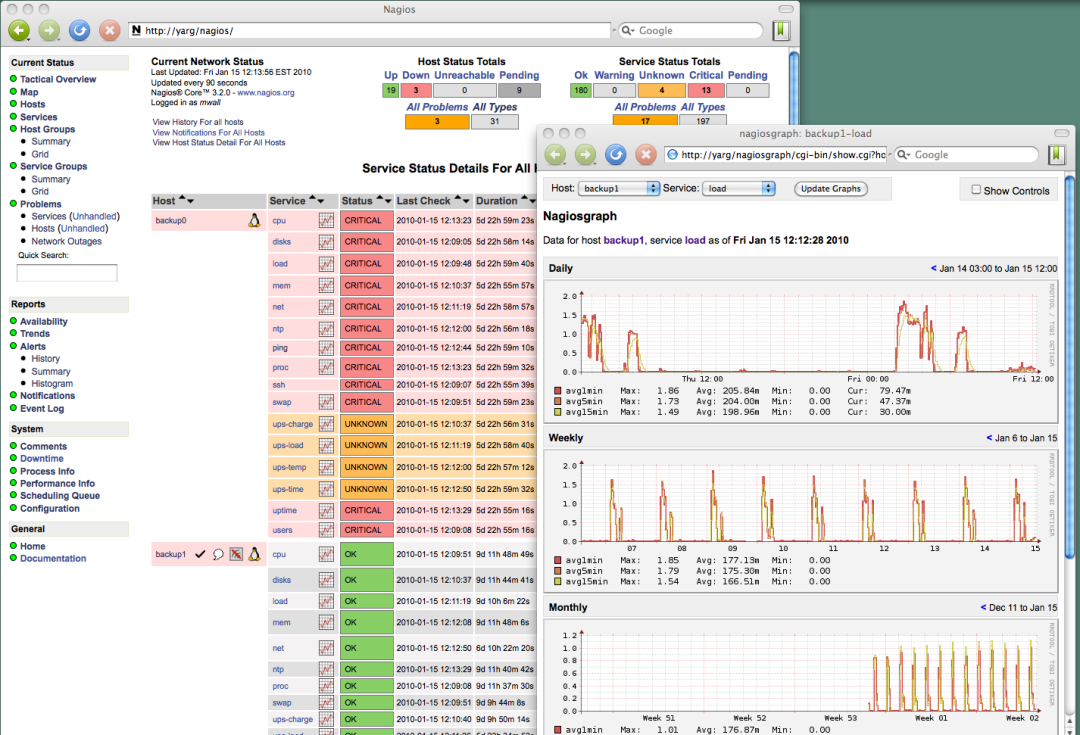This screenshot has width=1080, height=735.
Task: Open Documentation in sidebar
Action: [53, 559]
